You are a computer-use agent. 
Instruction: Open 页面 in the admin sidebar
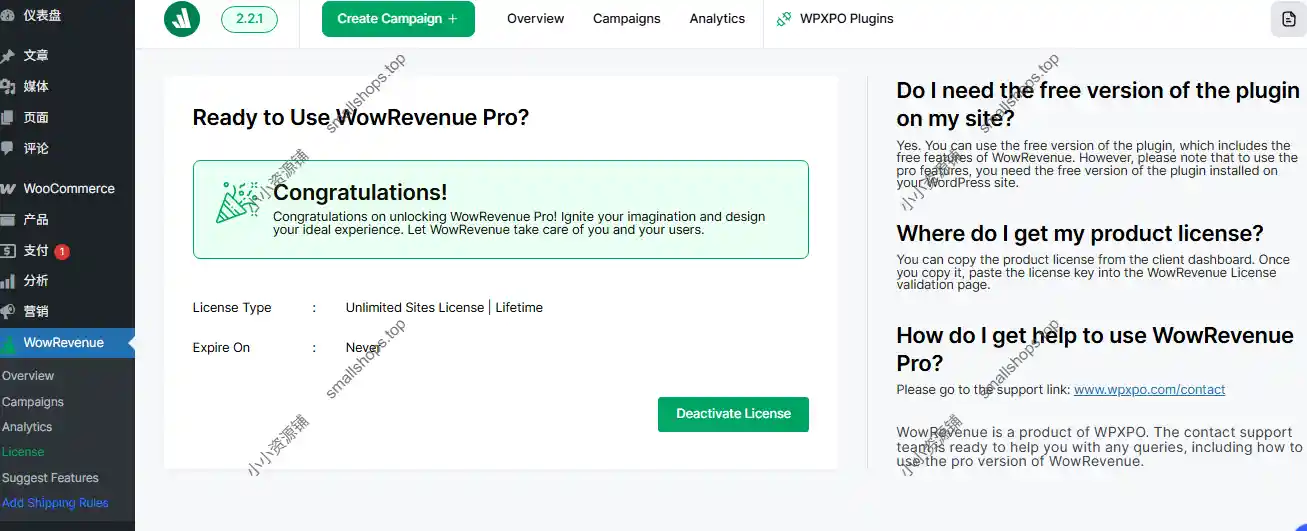tap(36, 118)
